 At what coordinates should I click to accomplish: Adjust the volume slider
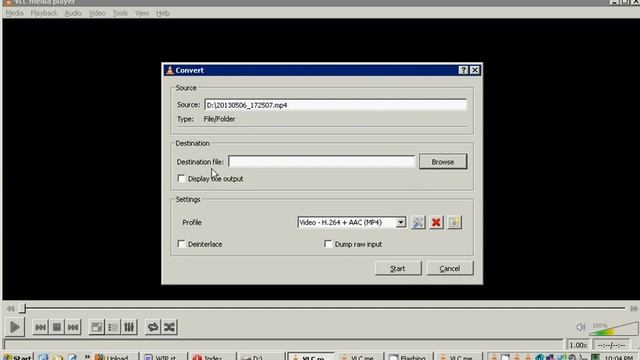[613, 328]
